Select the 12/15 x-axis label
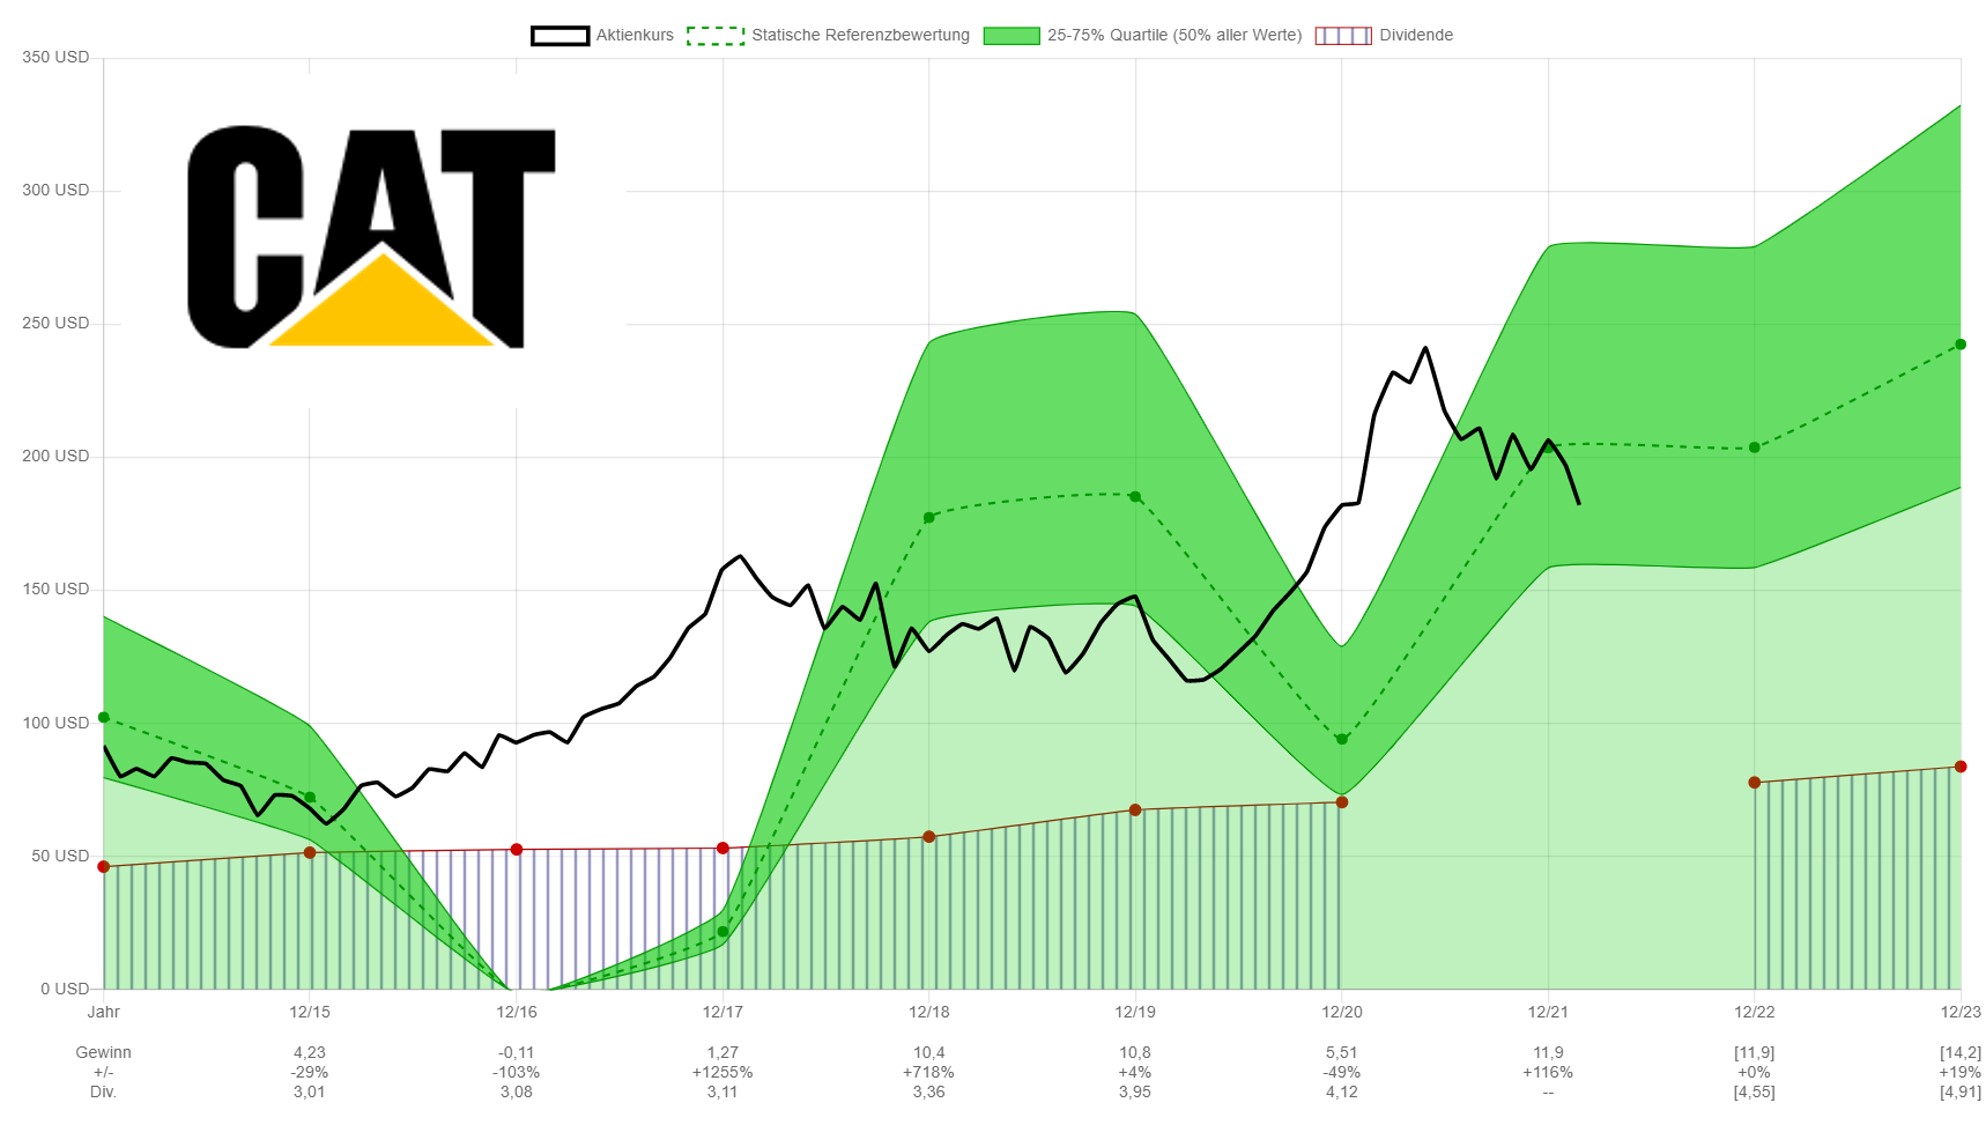The height and width of the screenshot is (1125, 1986). [310, 1012]
